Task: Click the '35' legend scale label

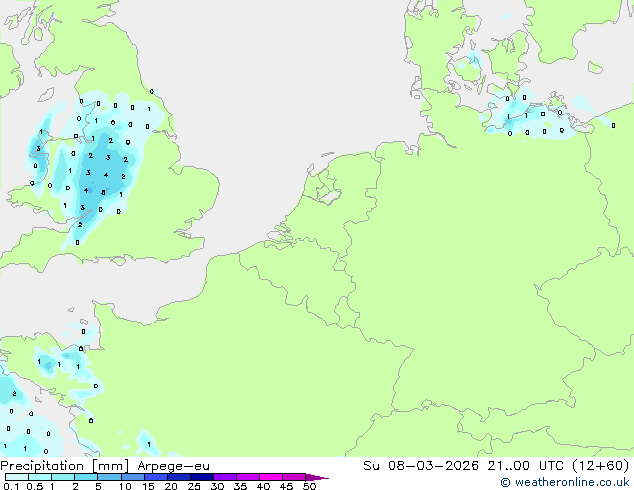Action: tap(240, 486)
